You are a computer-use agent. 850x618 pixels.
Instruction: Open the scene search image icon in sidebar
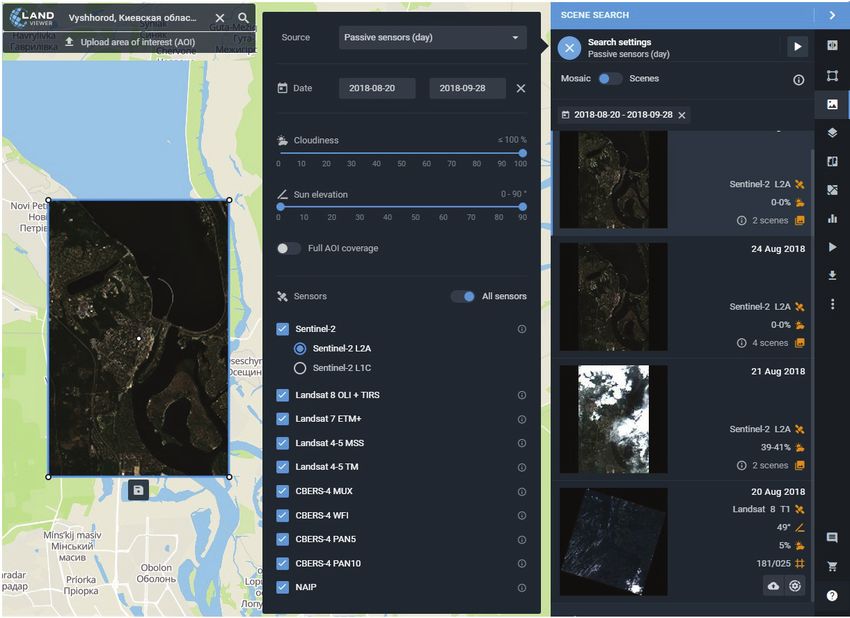tap(832, 104)
